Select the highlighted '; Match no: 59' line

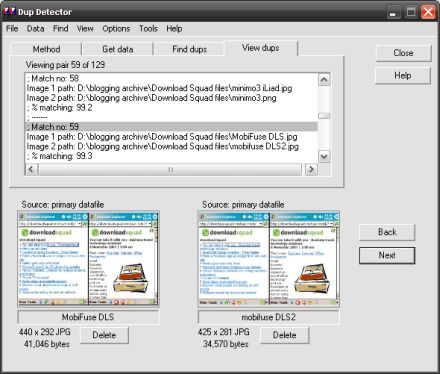tap(172, 127)
